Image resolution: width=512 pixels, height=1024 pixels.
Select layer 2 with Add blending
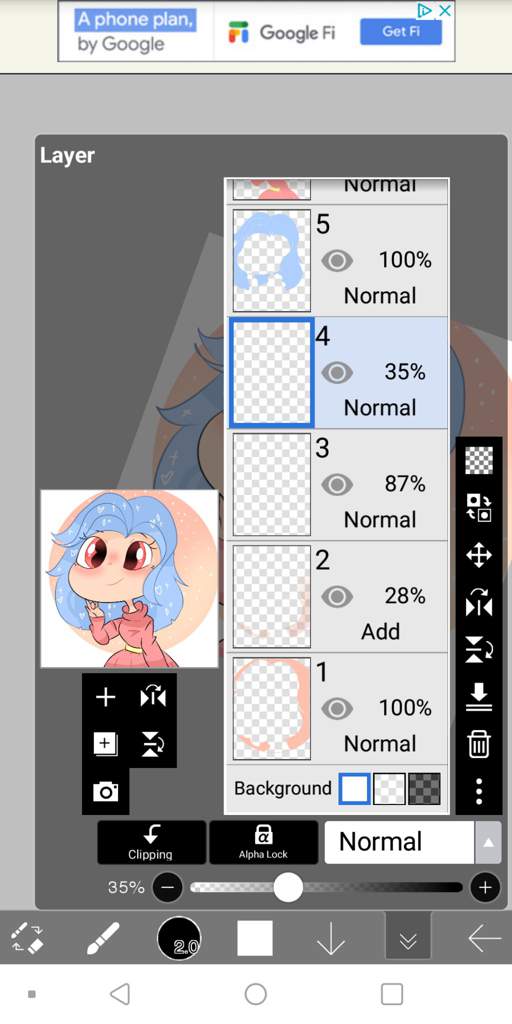pyautogui.click(x=338, y=597)
